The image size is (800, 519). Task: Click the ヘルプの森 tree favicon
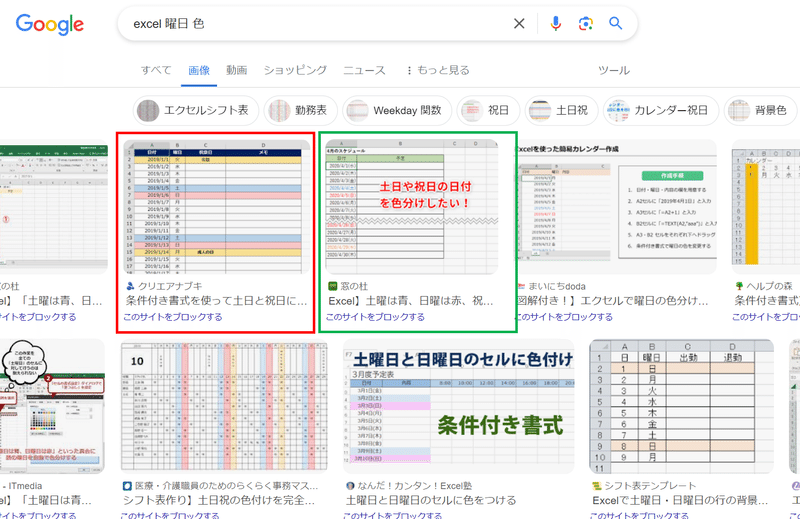coord(739,286)
